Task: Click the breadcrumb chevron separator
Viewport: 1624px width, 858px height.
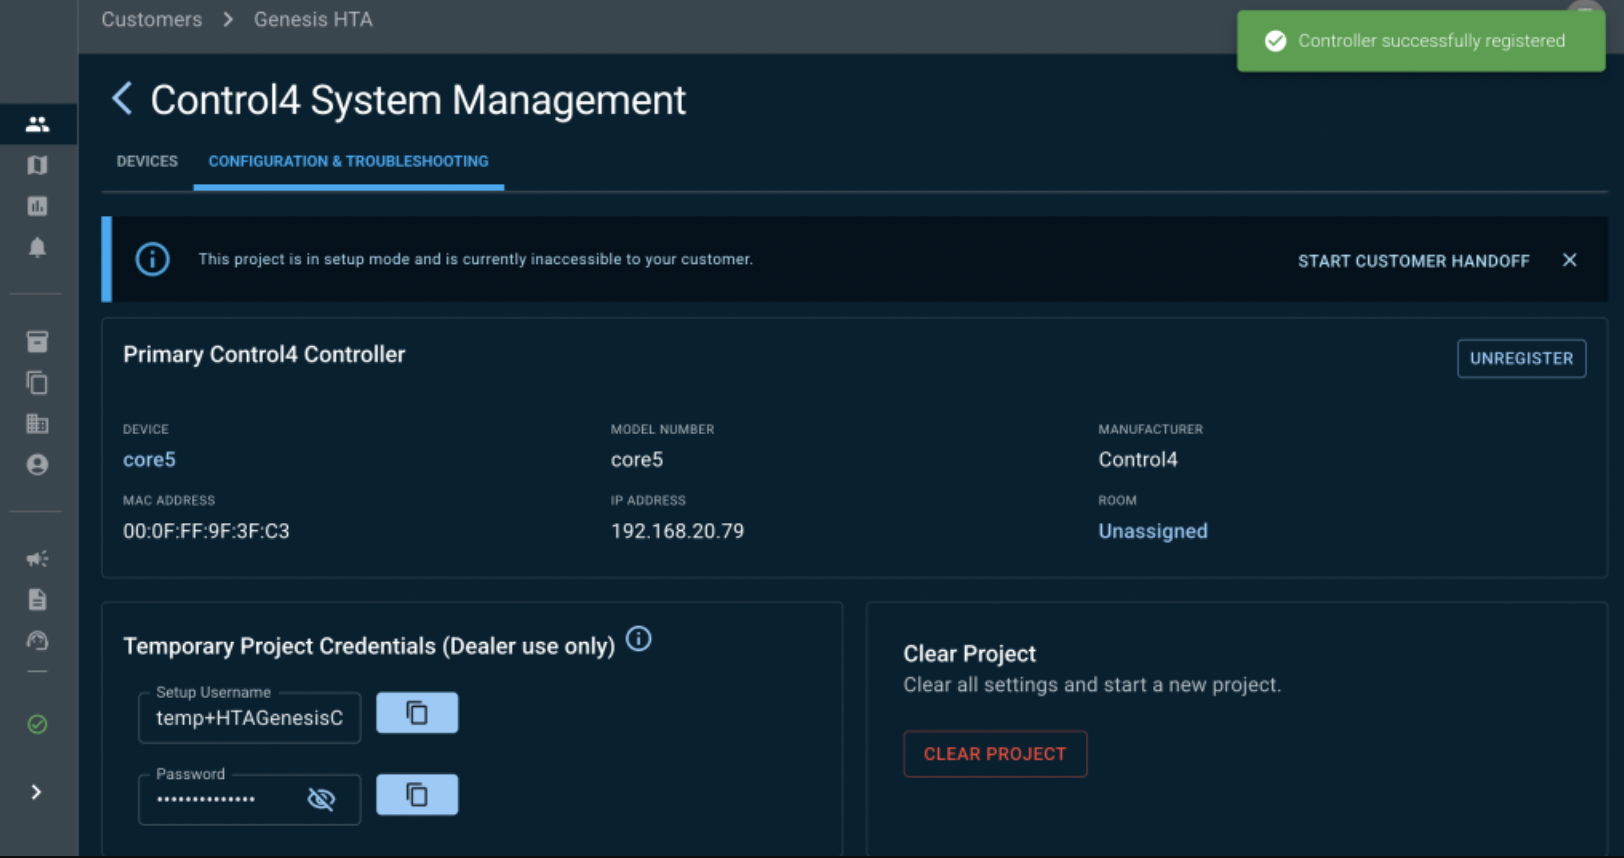Action: [x=228, y=19]
